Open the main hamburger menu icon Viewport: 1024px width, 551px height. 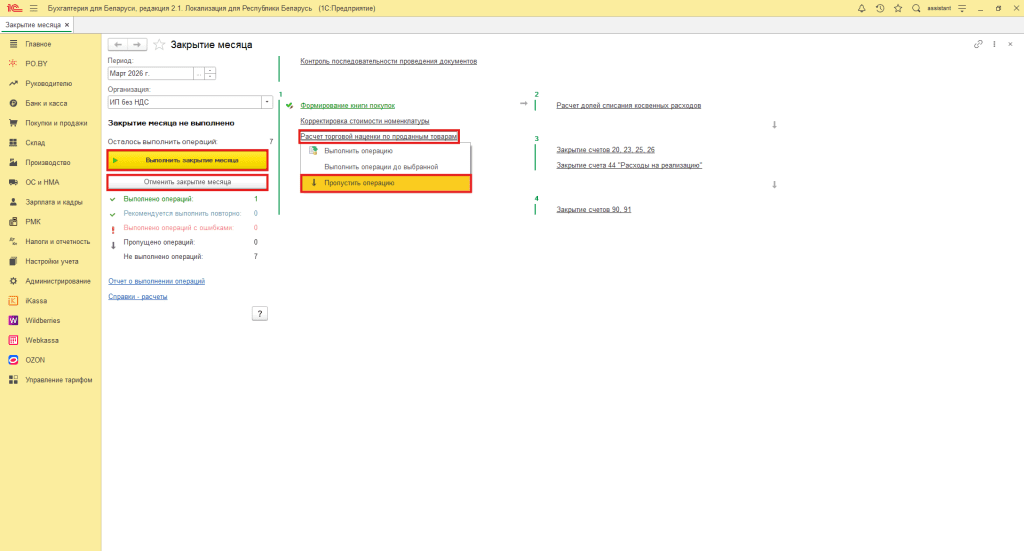click(x=33, y=8)
